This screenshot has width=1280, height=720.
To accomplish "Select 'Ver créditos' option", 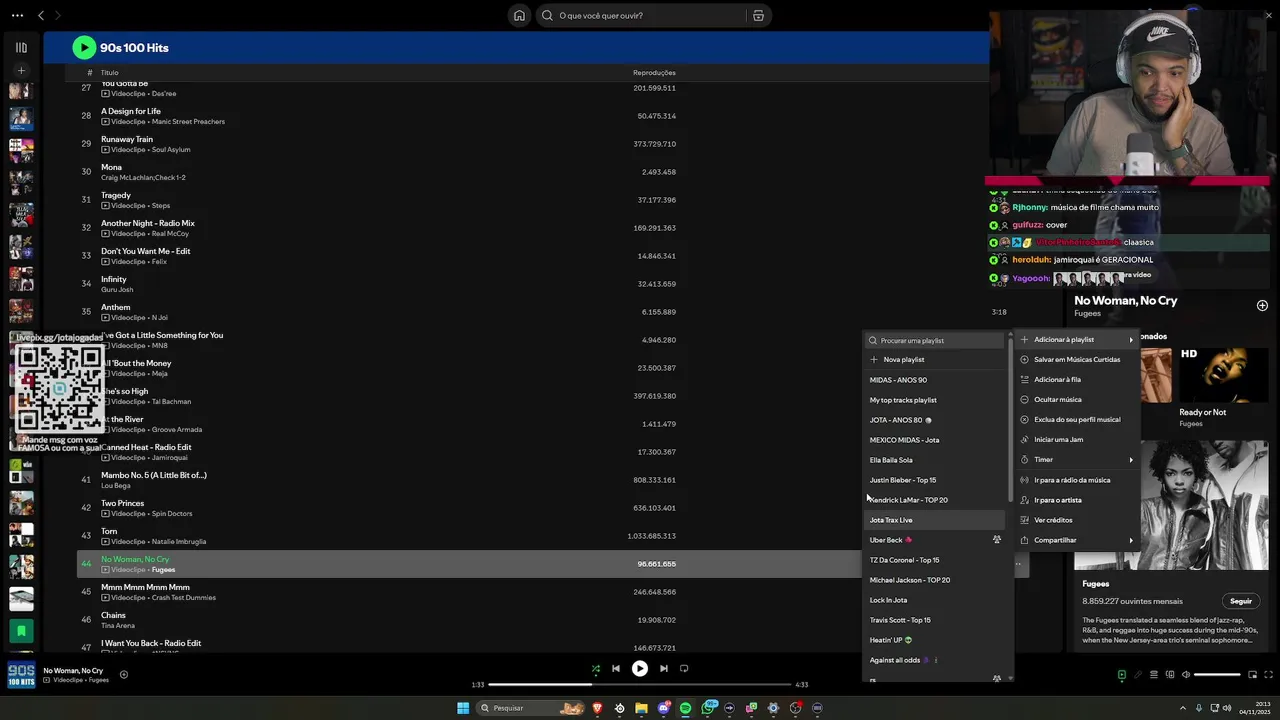I will click(1077, 520).
